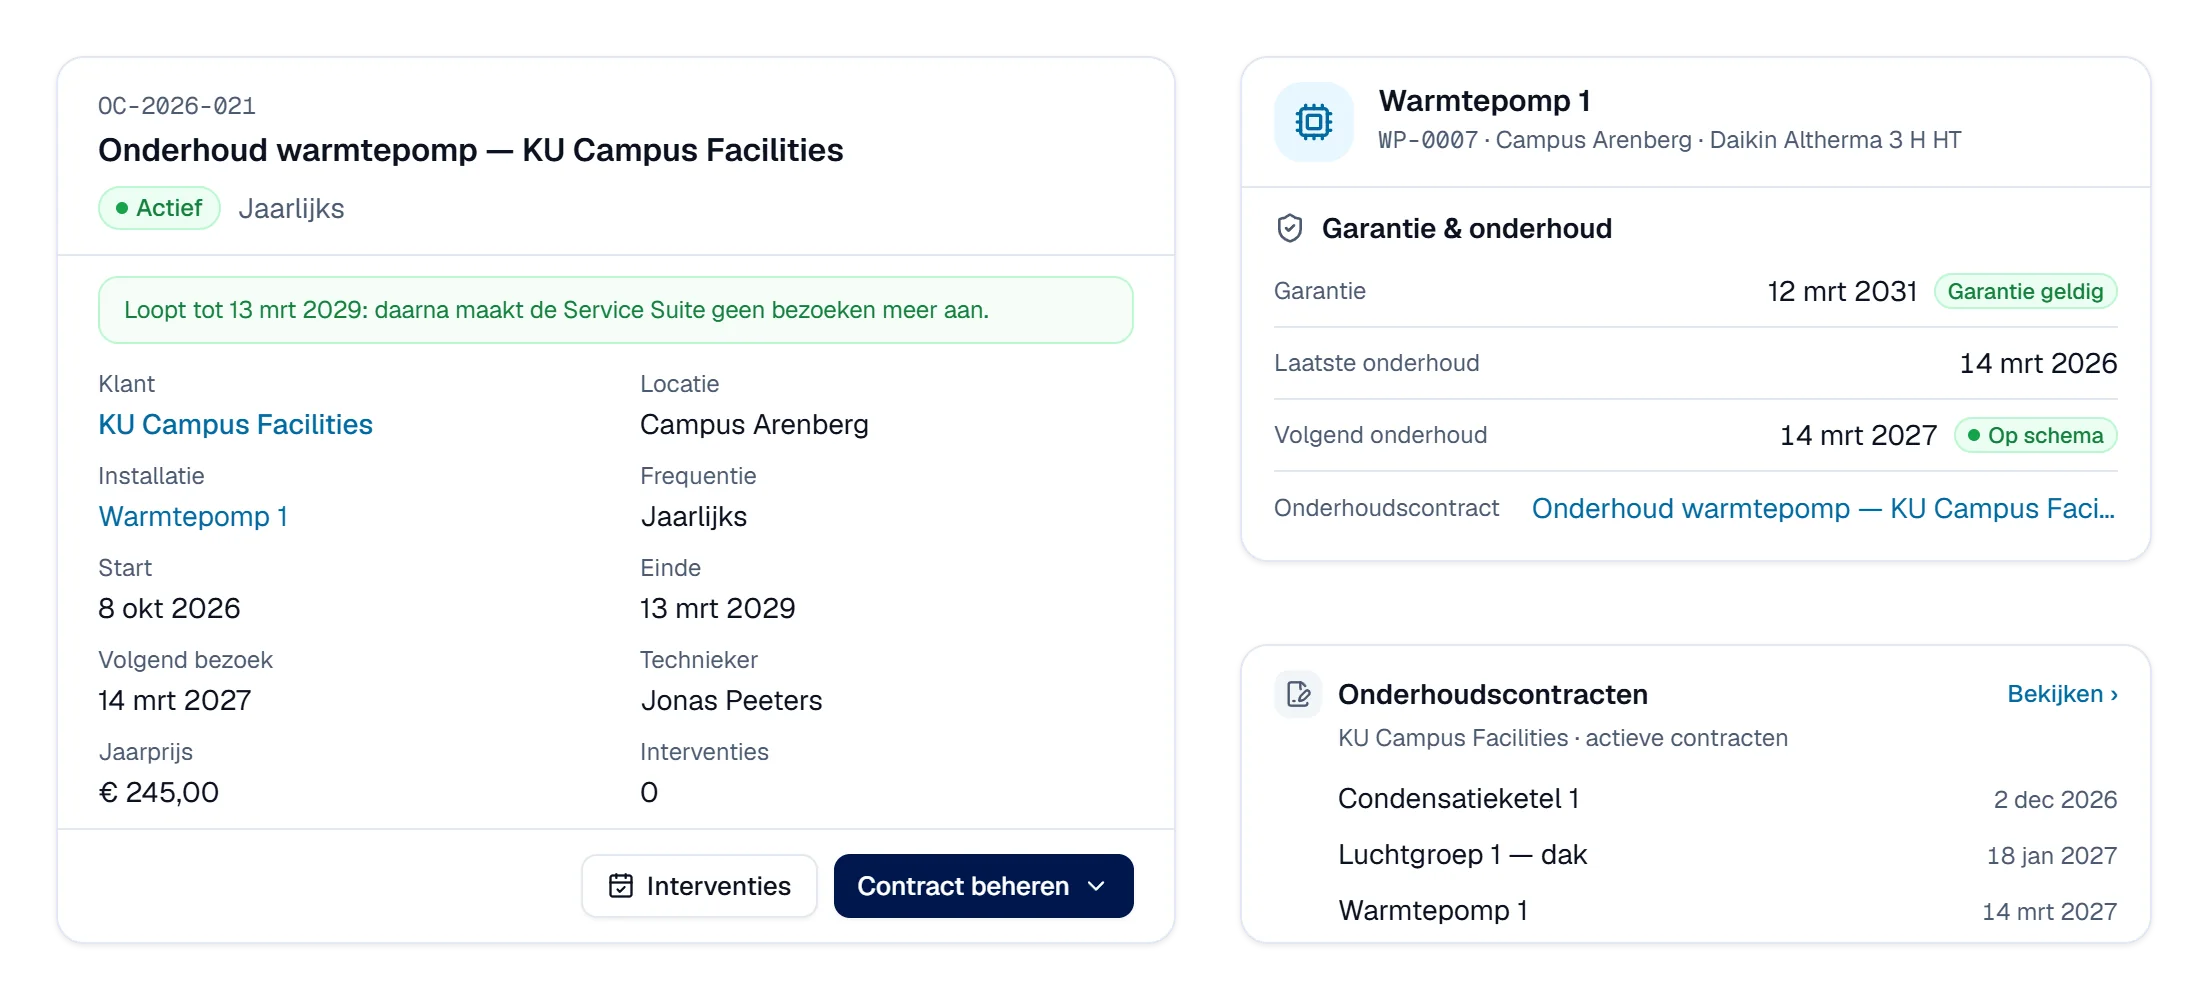Click the Jaarlijks value under Frequentie
Screen dimensions: 2208x1000
point(693,516)
